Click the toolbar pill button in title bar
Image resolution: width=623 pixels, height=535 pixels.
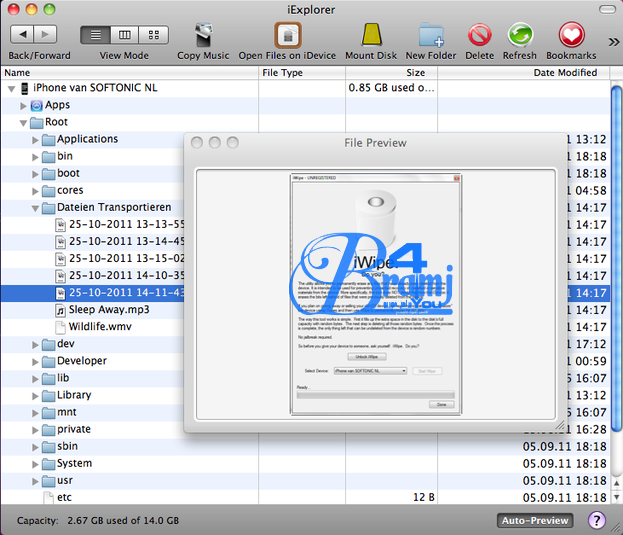[x=607, y=9]
